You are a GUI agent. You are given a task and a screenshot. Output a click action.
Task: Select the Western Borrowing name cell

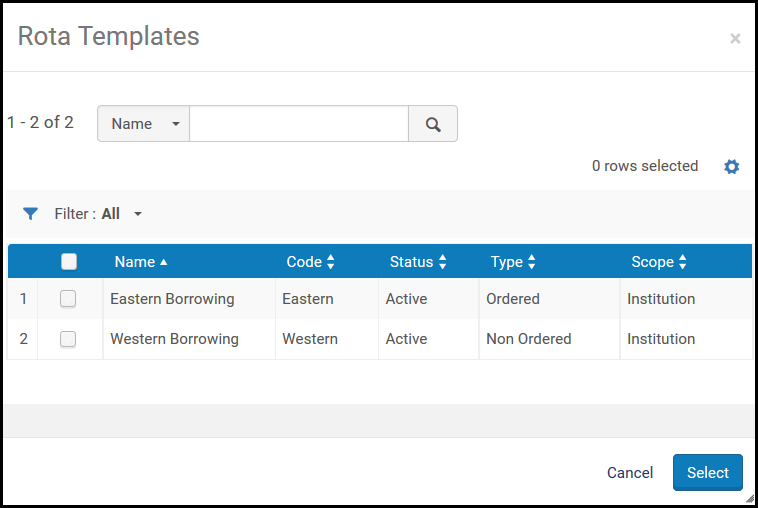pos(174,339)
